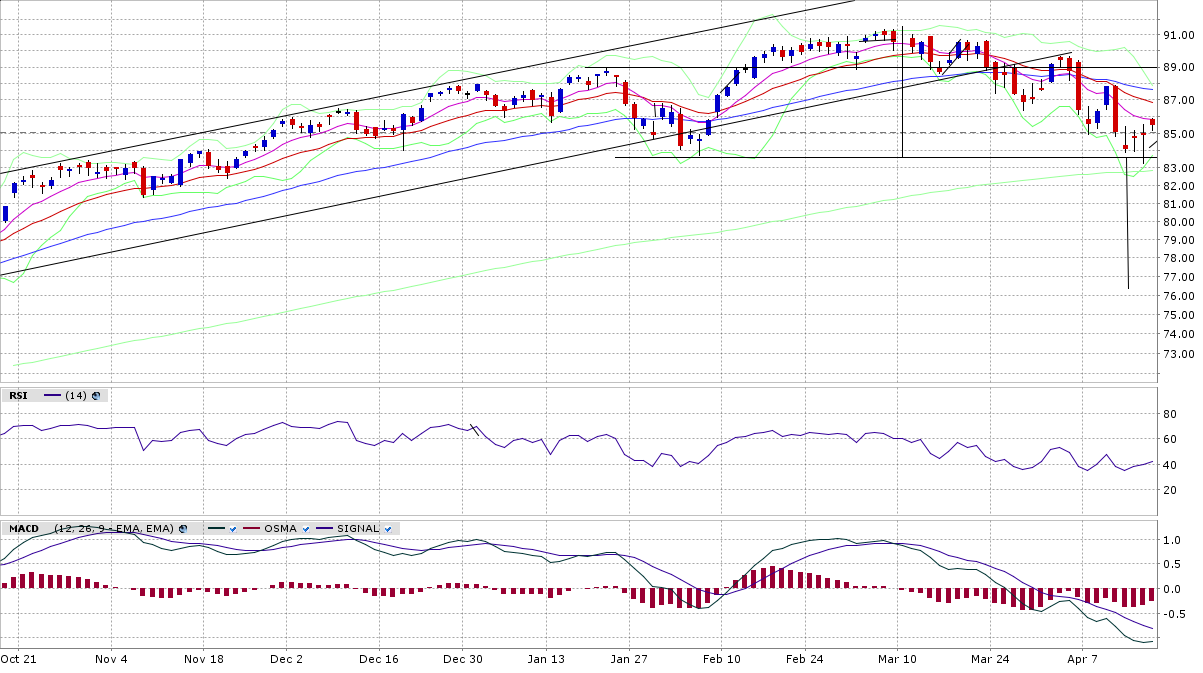Open MACD indicator settings globe icon

point(184,528)
